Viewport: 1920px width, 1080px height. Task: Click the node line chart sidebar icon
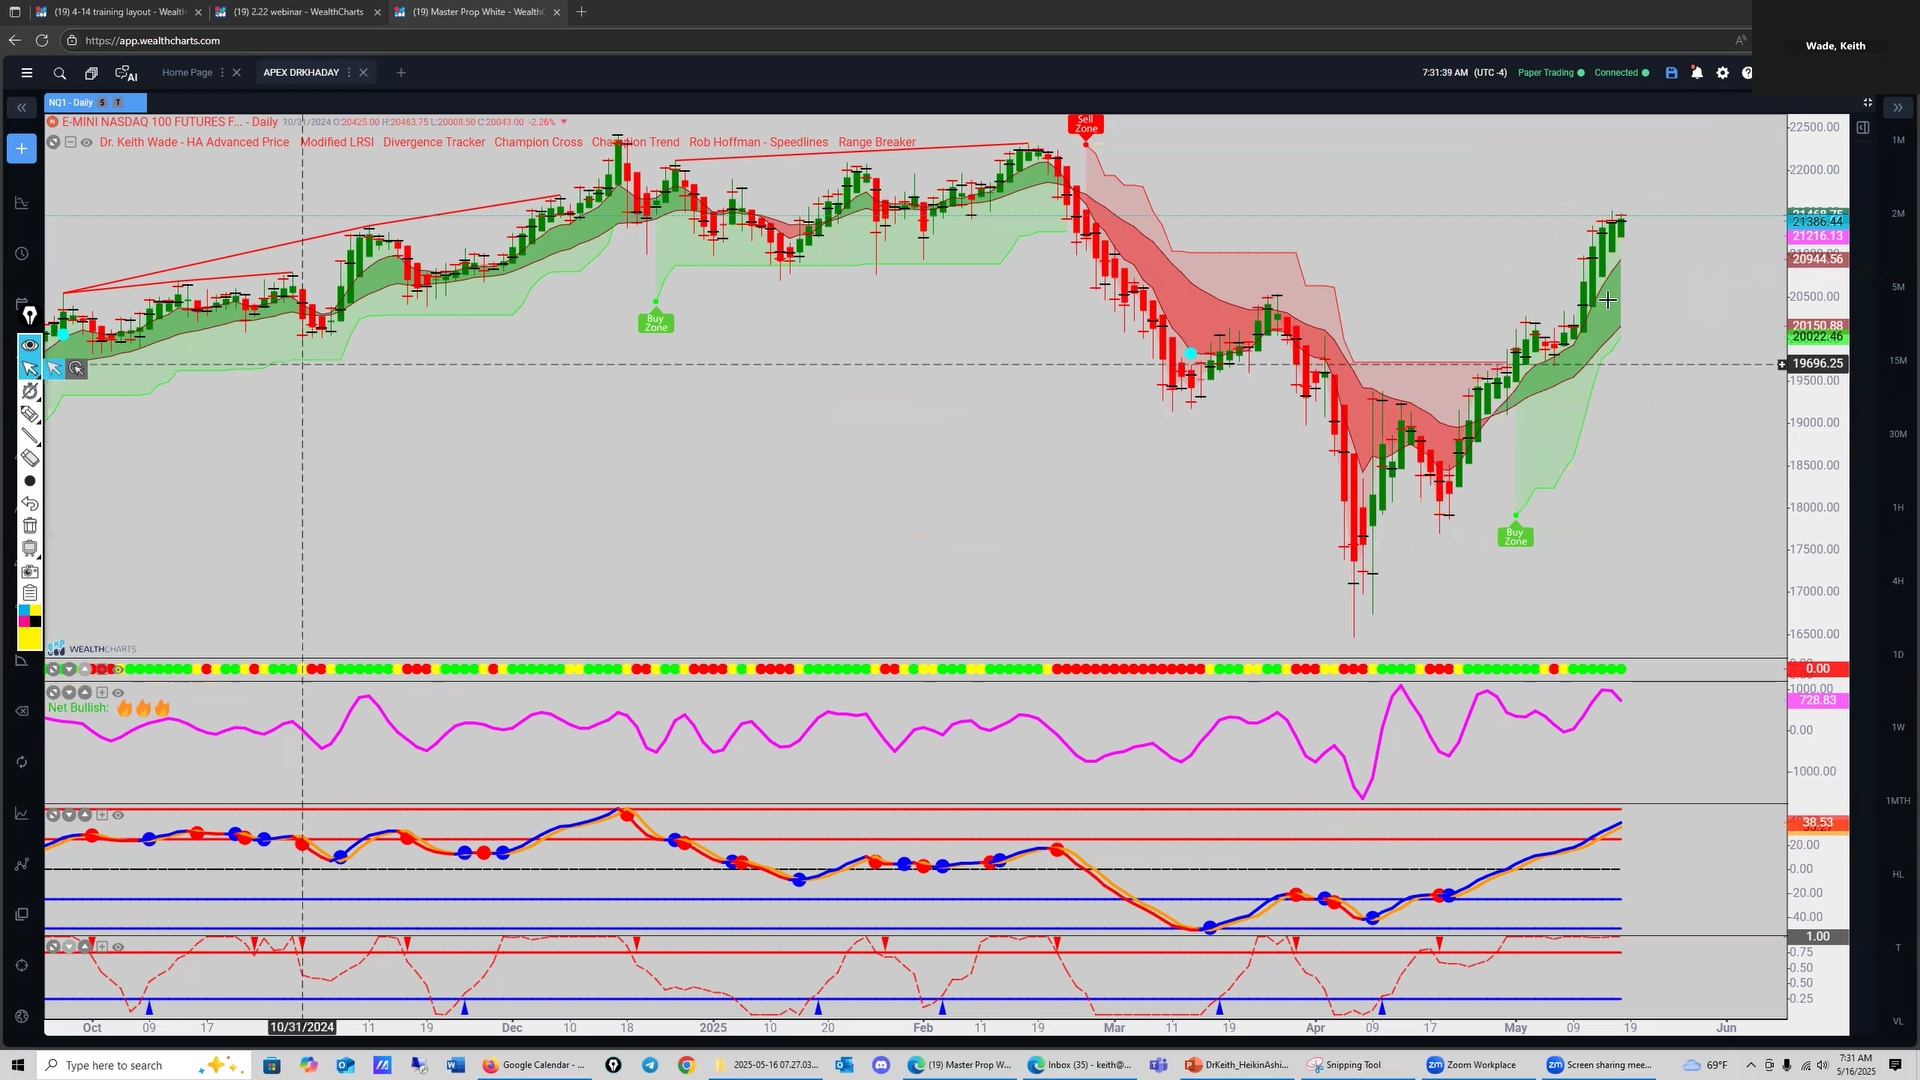[x=22, y=864]
